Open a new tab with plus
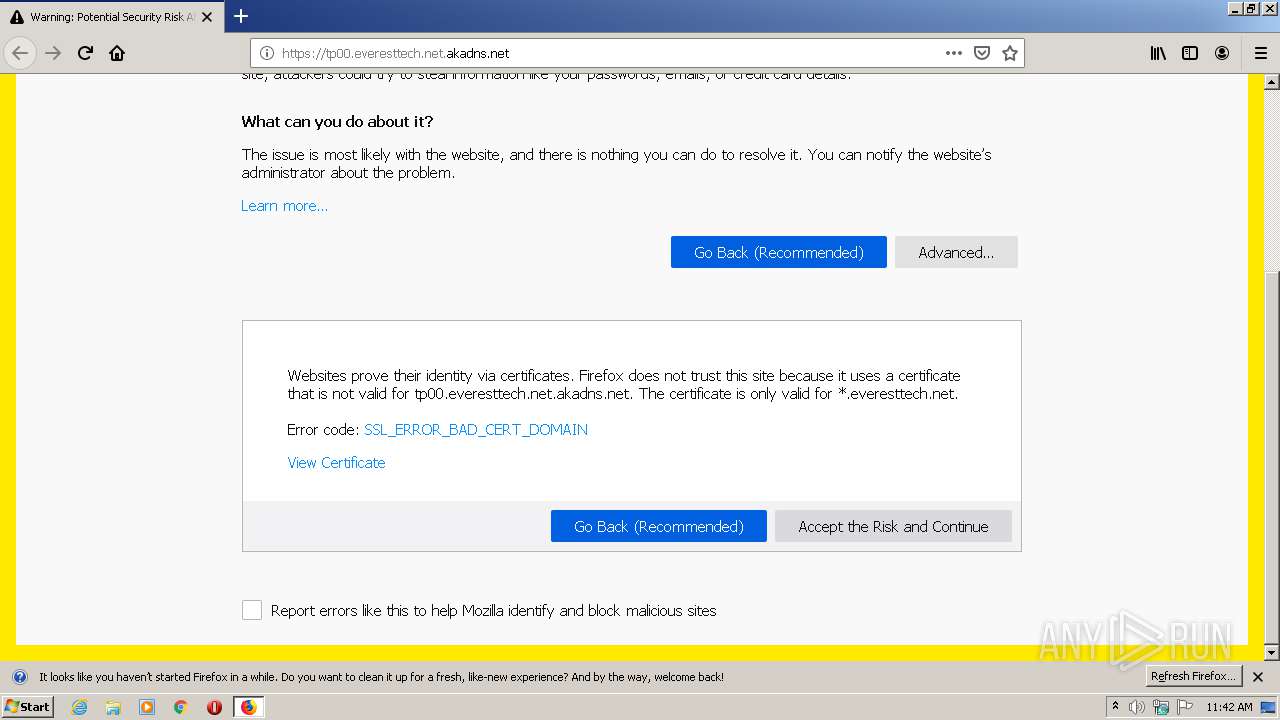 click(241, 16)
